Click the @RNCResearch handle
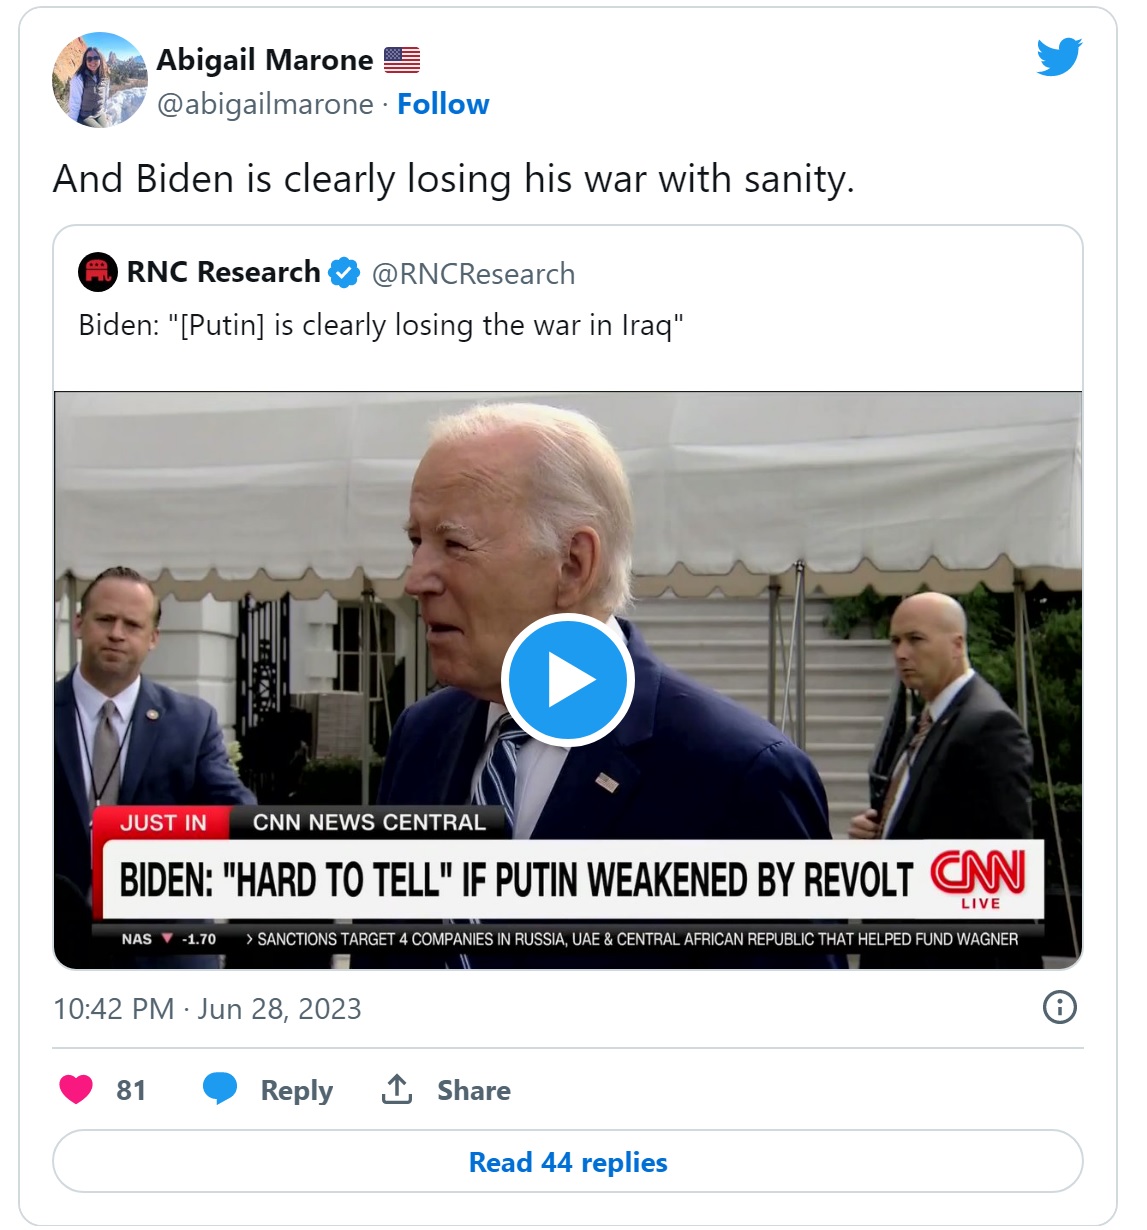 click(x=473, y=274)
